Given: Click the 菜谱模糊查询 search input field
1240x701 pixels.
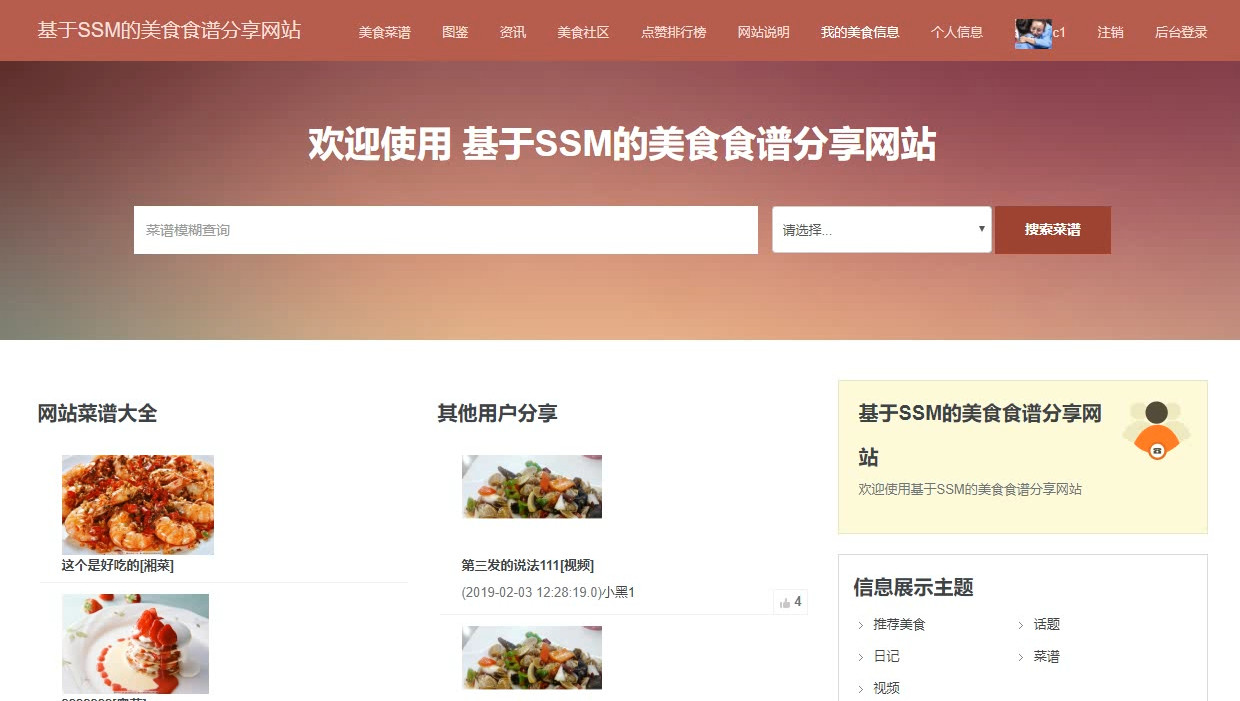Looking at the screenshot, I should [446, 230].
